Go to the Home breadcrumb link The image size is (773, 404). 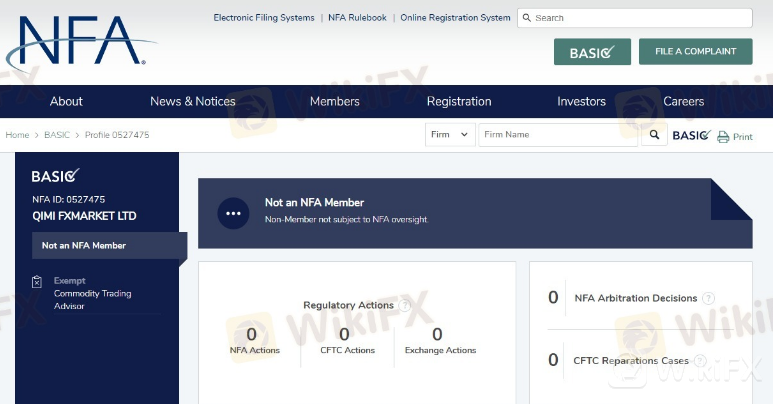[x=17, y=134]
